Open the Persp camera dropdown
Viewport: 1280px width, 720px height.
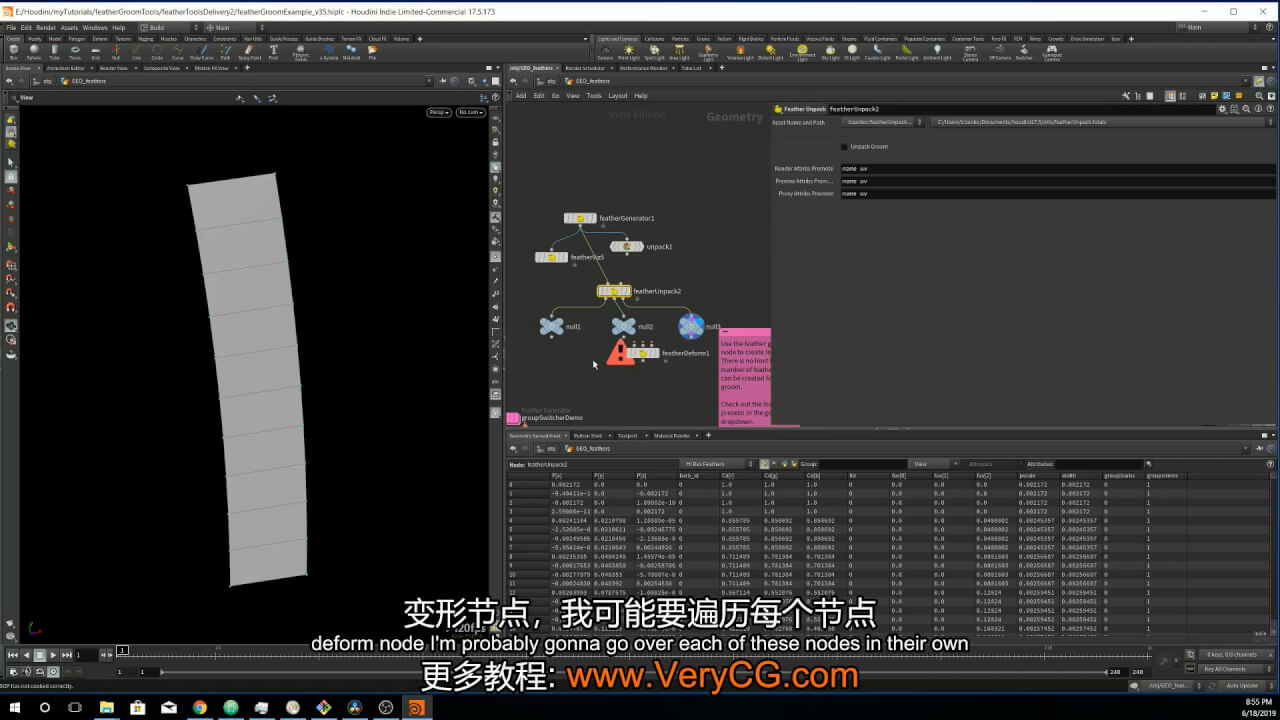439,112
